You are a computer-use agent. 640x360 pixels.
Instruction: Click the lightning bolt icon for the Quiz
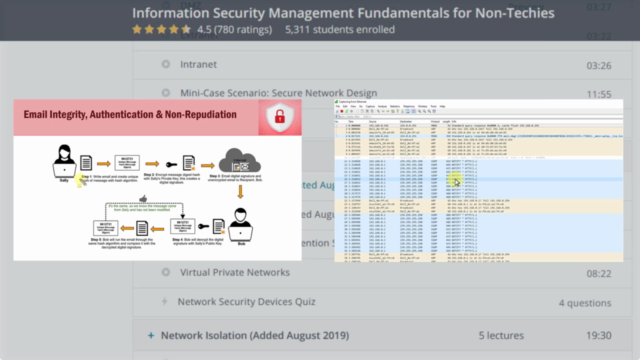click(x=164, y=302)
